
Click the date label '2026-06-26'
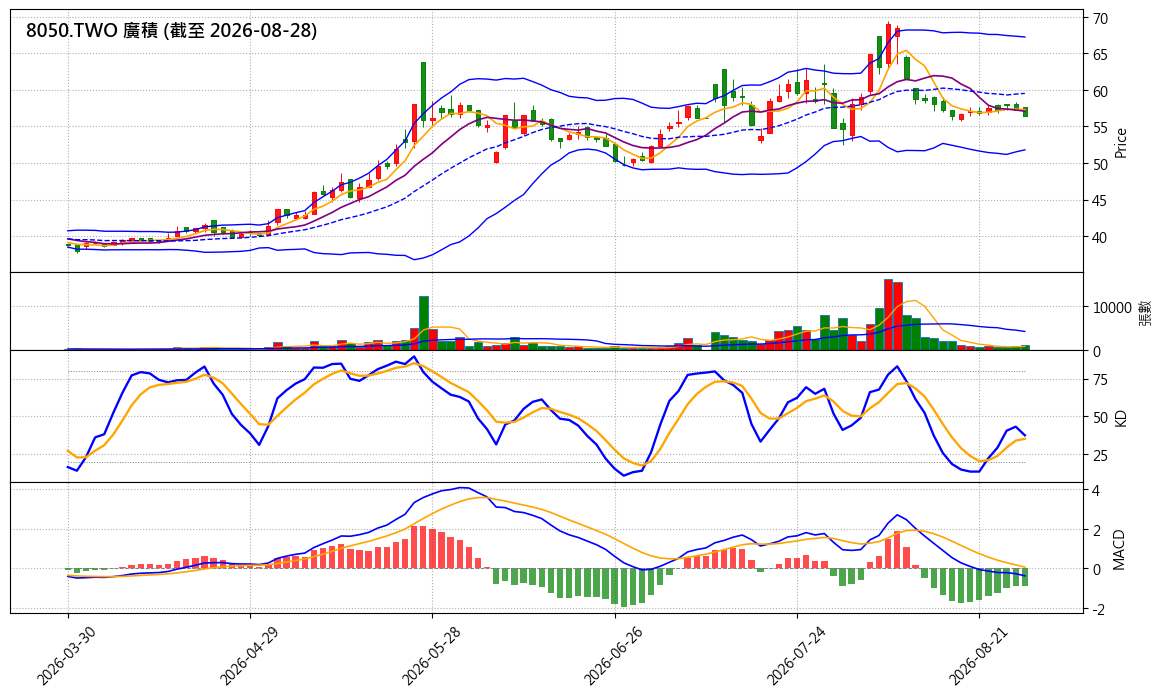click(613, 654)
